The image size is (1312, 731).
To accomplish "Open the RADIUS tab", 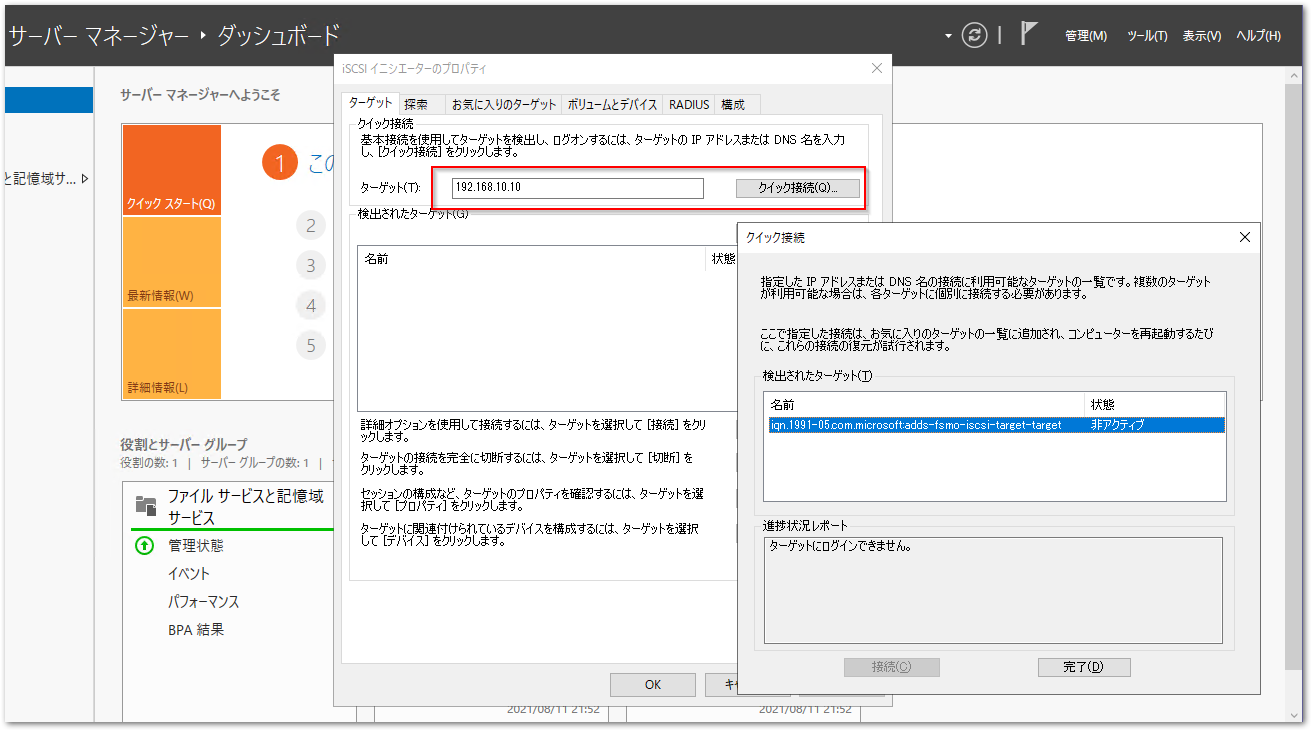I will click(688, 102).
